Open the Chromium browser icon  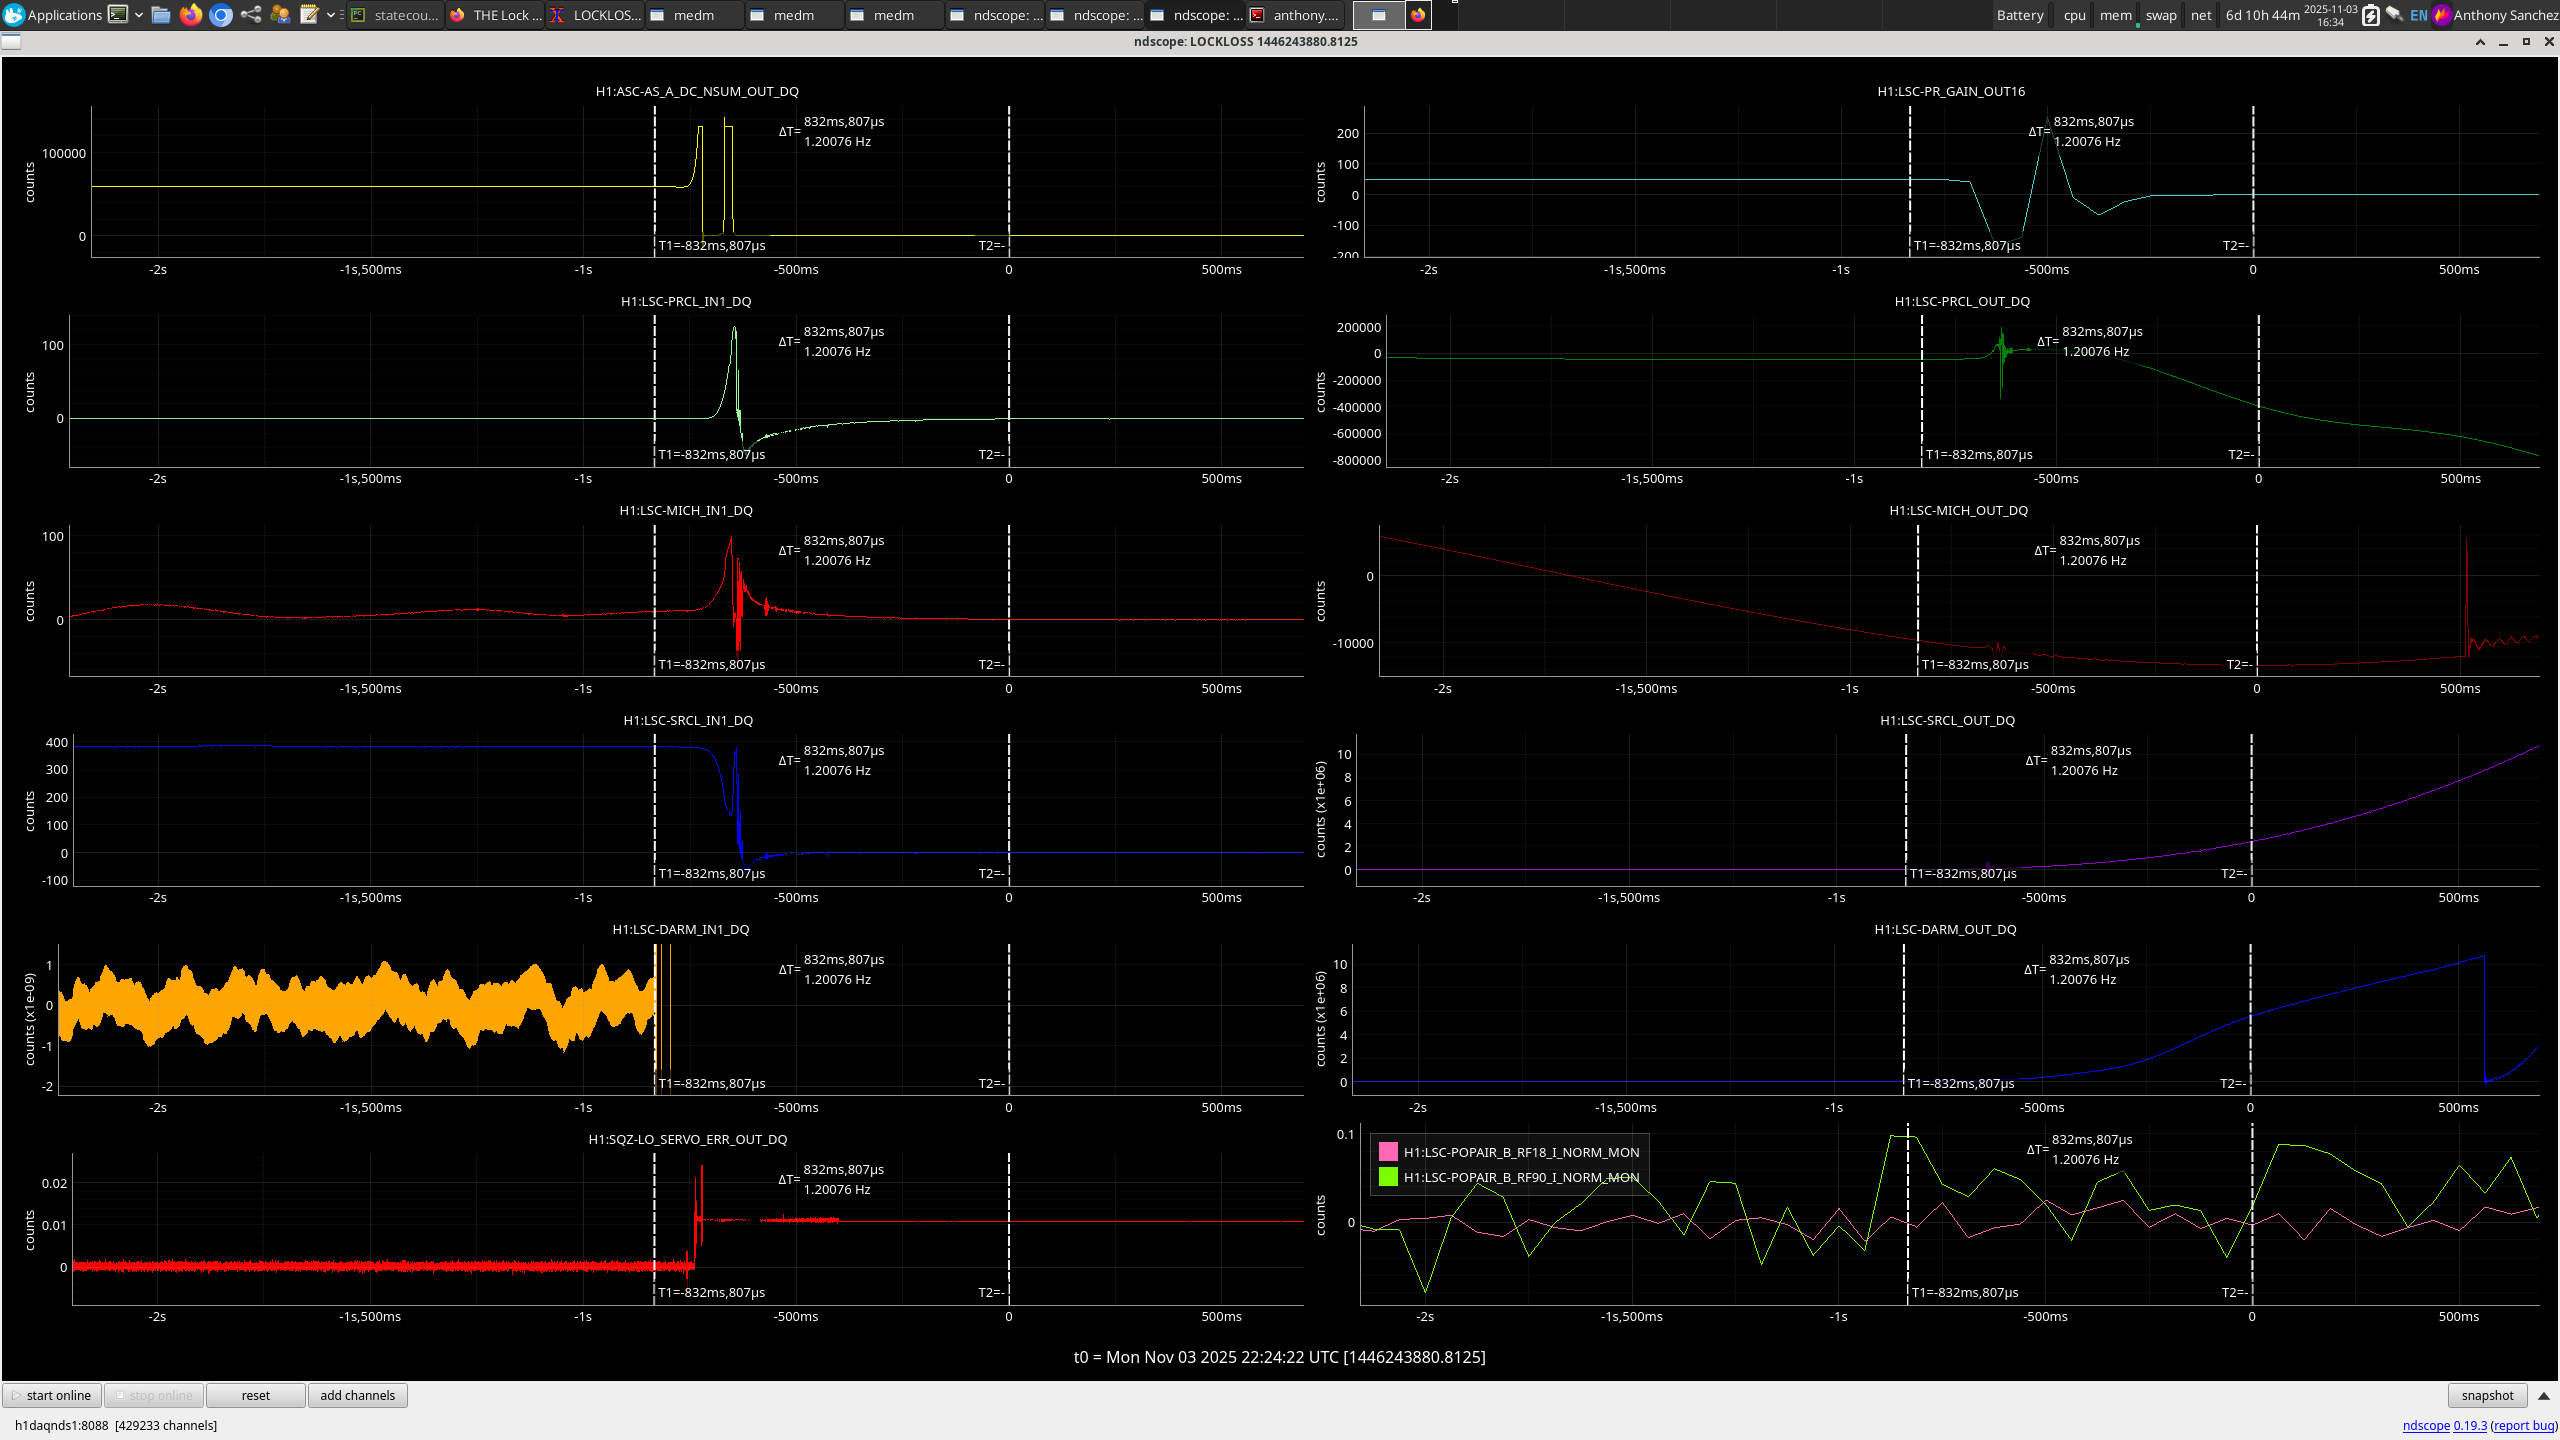pos(221,14)
